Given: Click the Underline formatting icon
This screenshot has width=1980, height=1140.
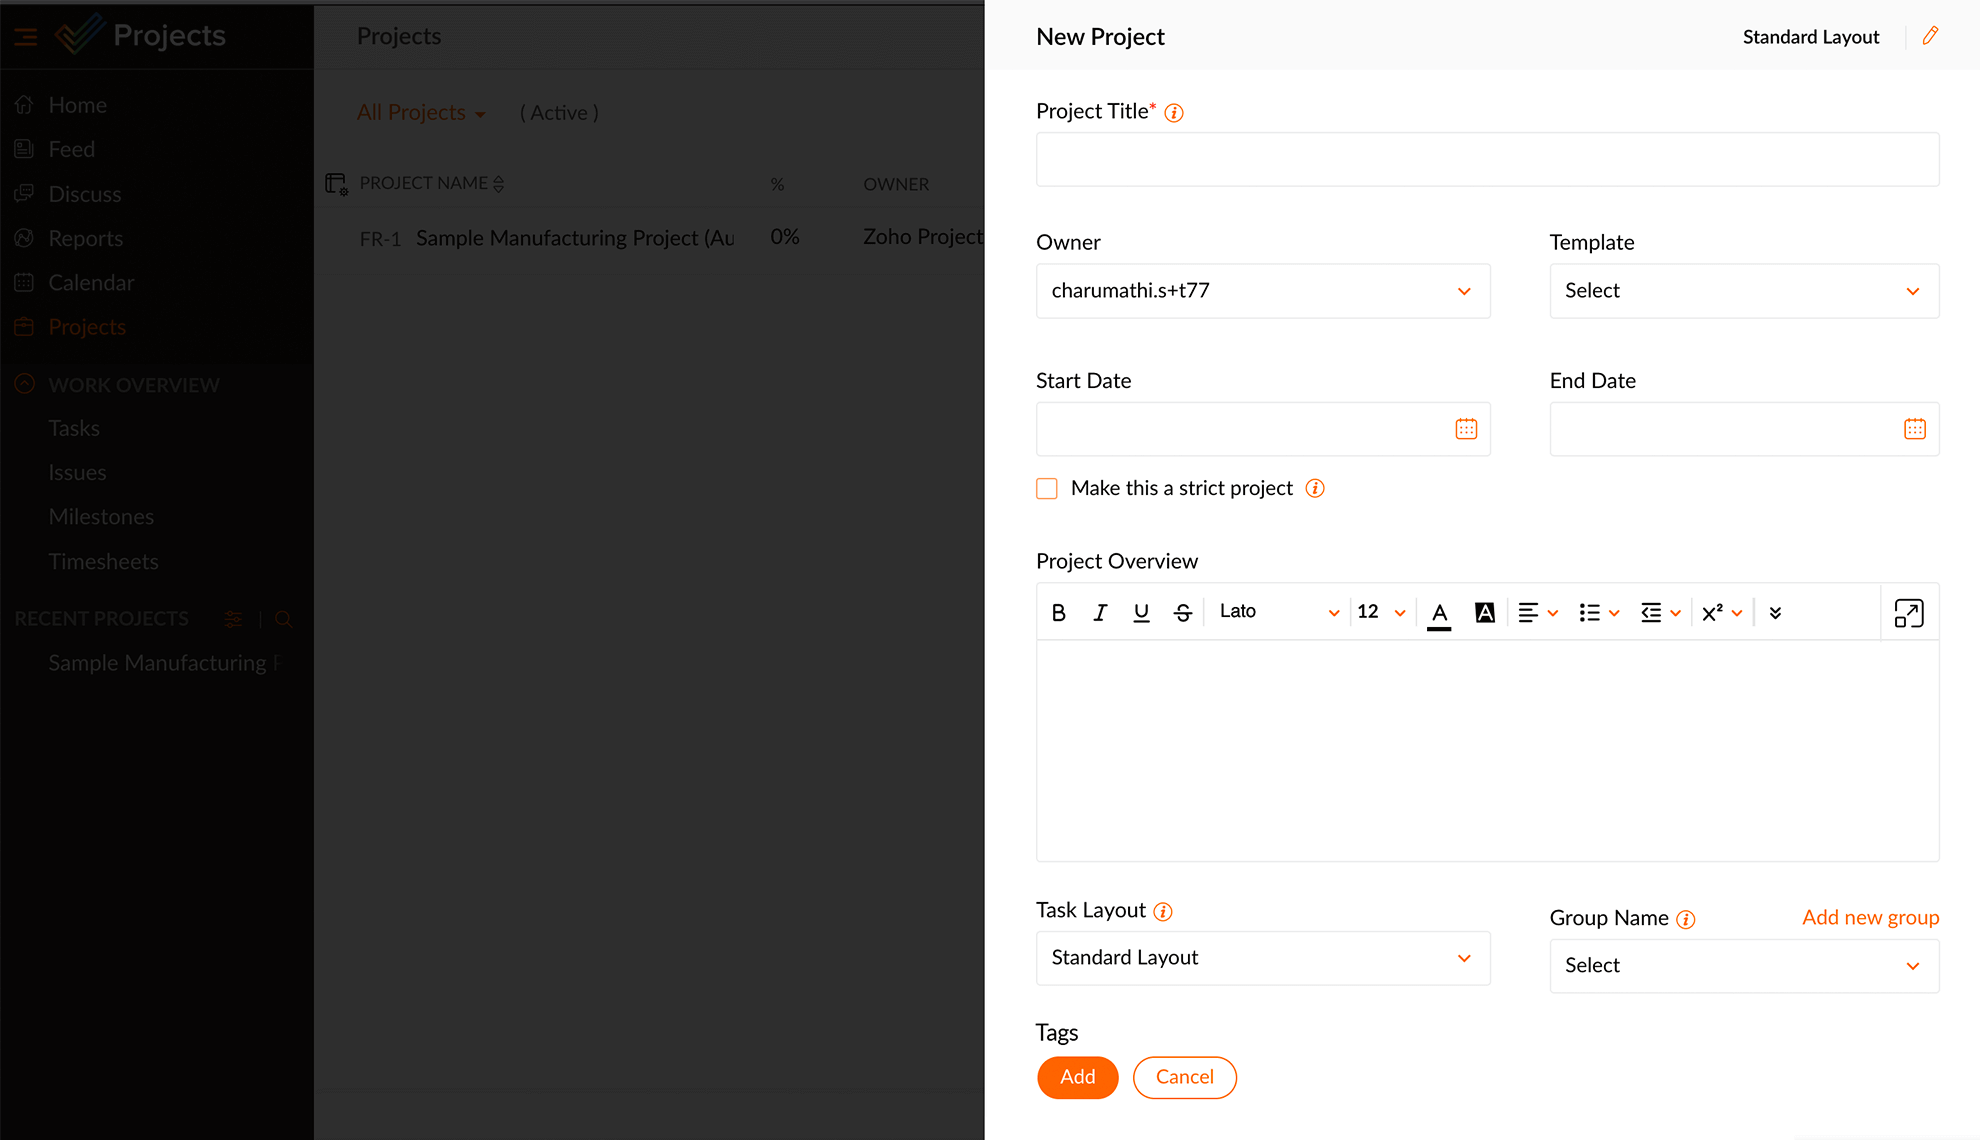Looking at the screenshot, I should [x=1140, y=611].
